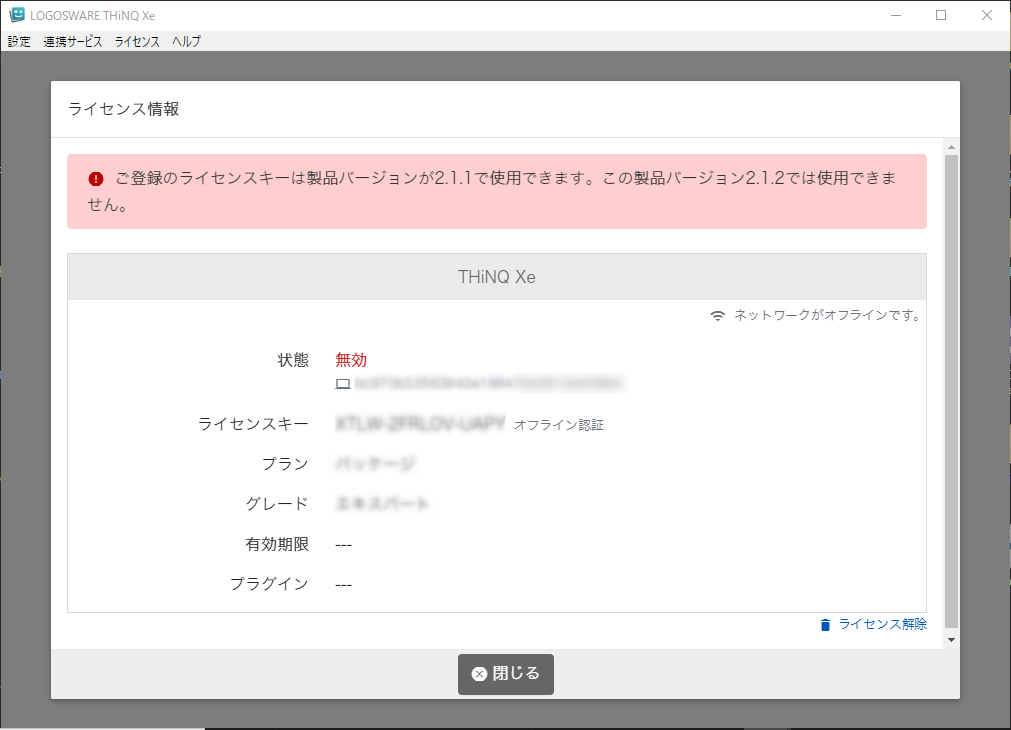Image resolution: width=1011 pixels, height=730 pixels.
Task: Click the オフライン認証 label
Action: point(559,425)
